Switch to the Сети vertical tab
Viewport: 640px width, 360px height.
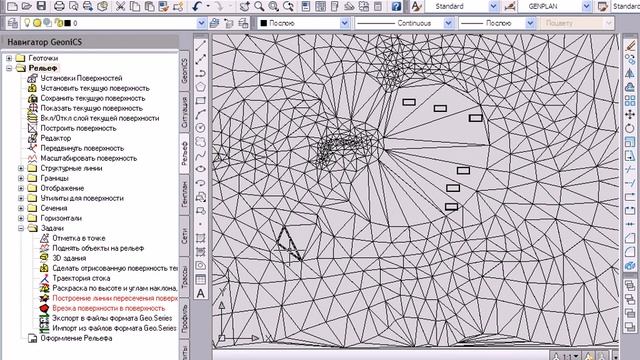(x=184, y=236)
